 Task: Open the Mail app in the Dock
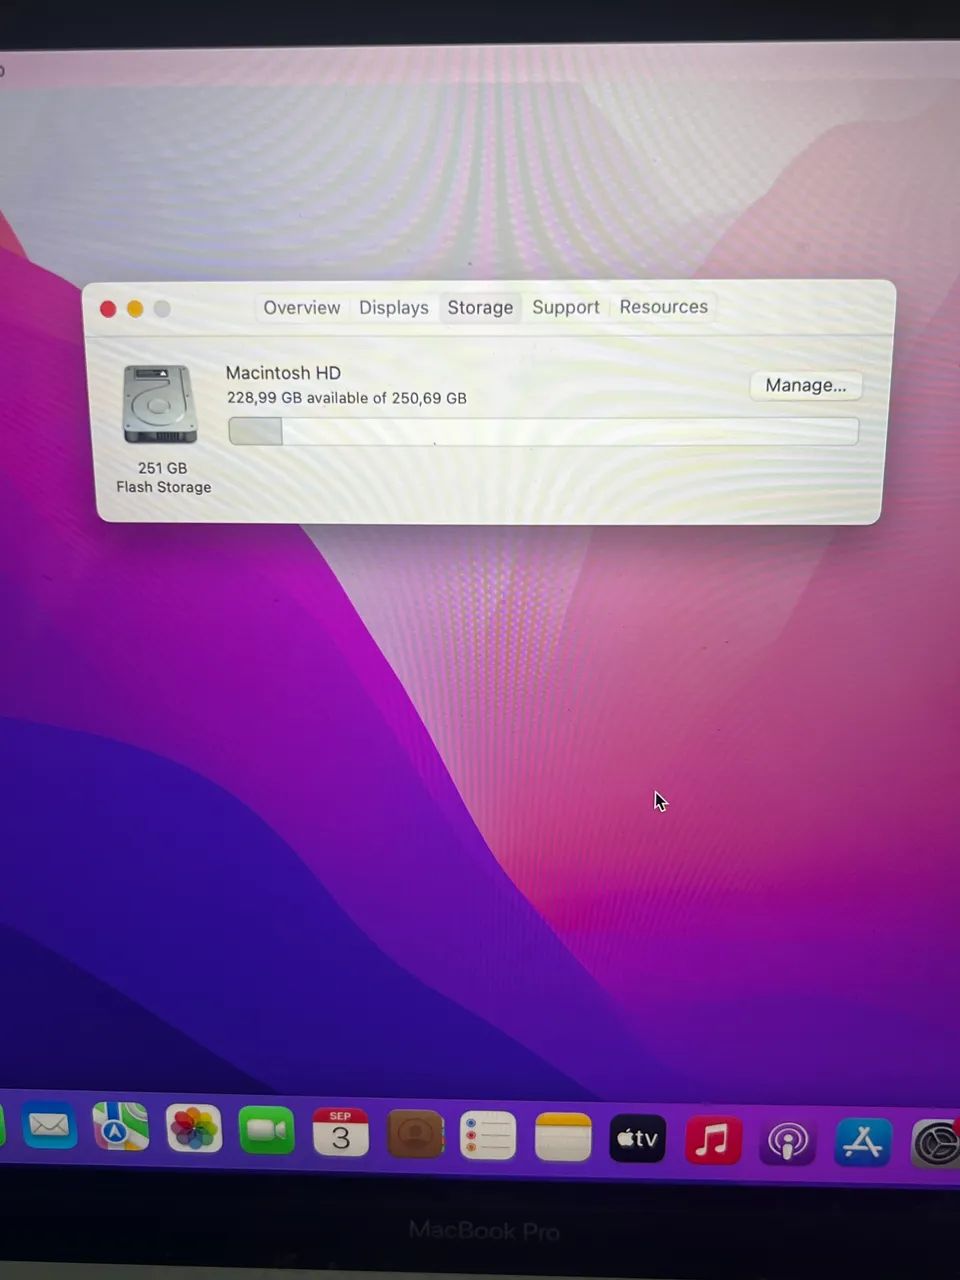[x=49, y=1127]
